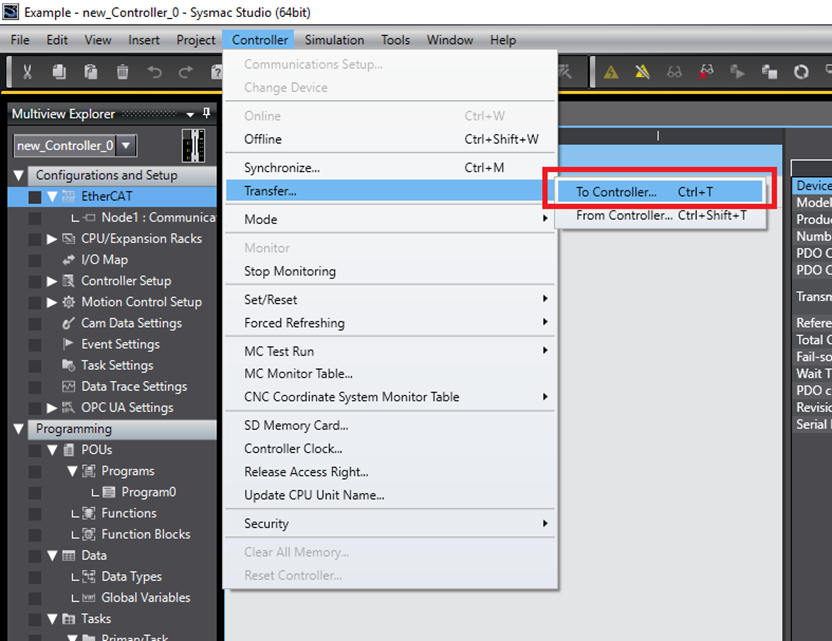Click the controller unit icon in Multiview Explorer

click(x=195, y=145)
